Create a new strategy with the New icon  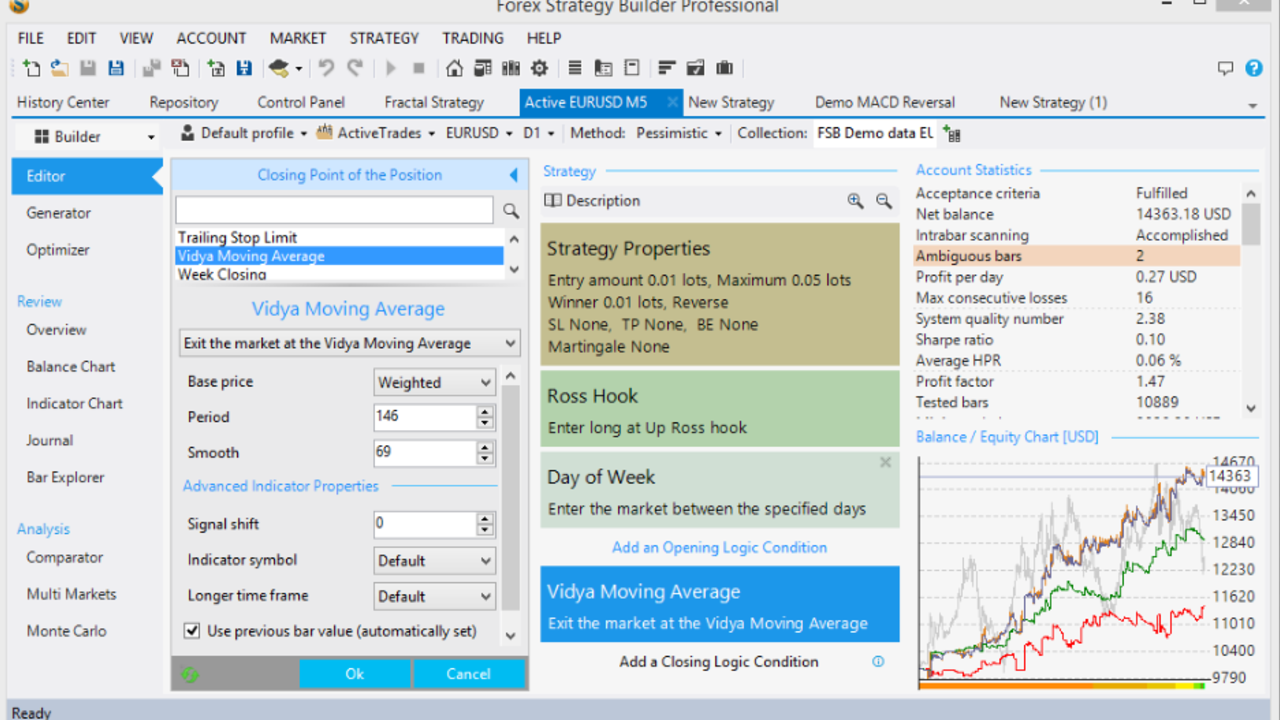(x=31, y=68)
